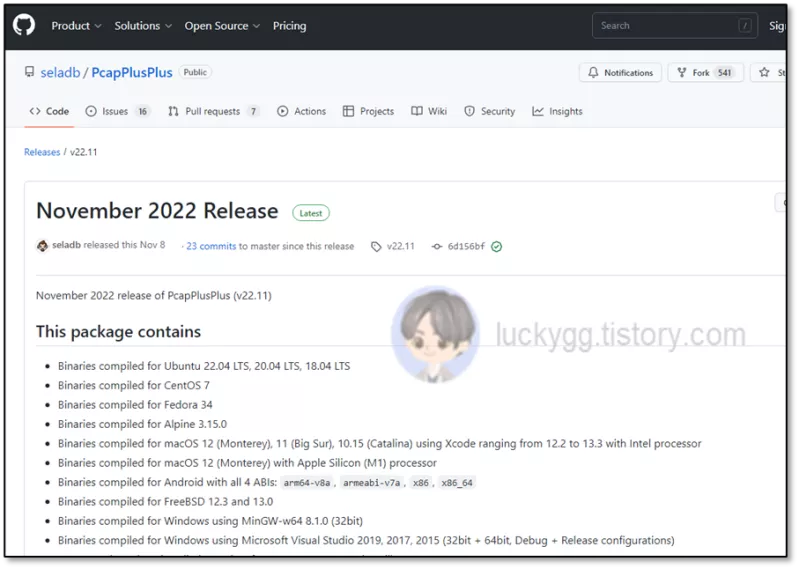Open the Pull requests tab
799x569 pixels.
(x=214, y=111)
